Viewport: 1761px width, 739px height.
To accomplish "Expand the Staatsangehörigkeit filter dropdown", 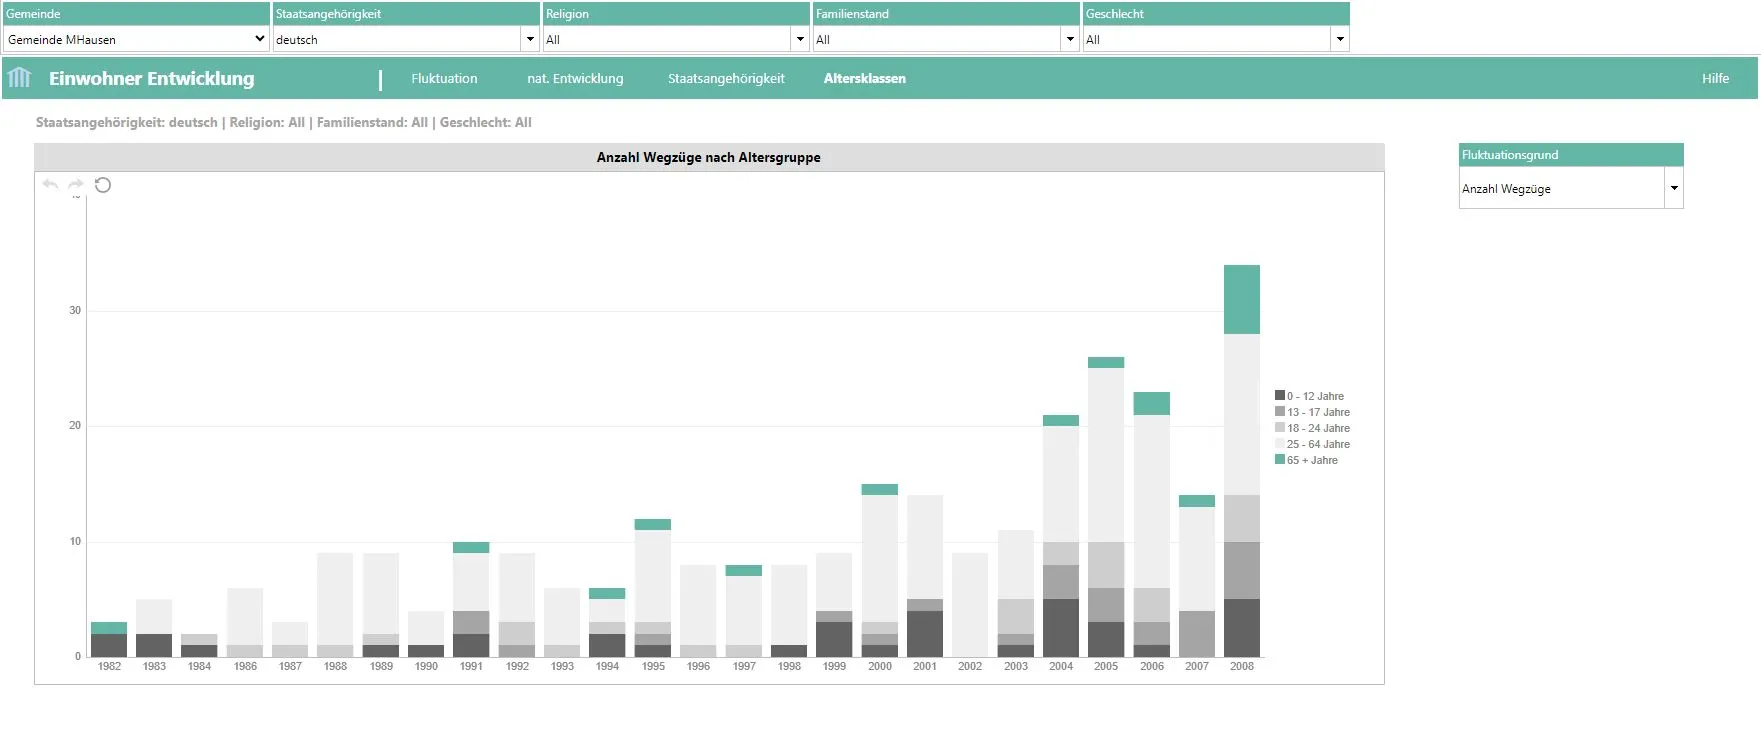I will coord(530,39).
